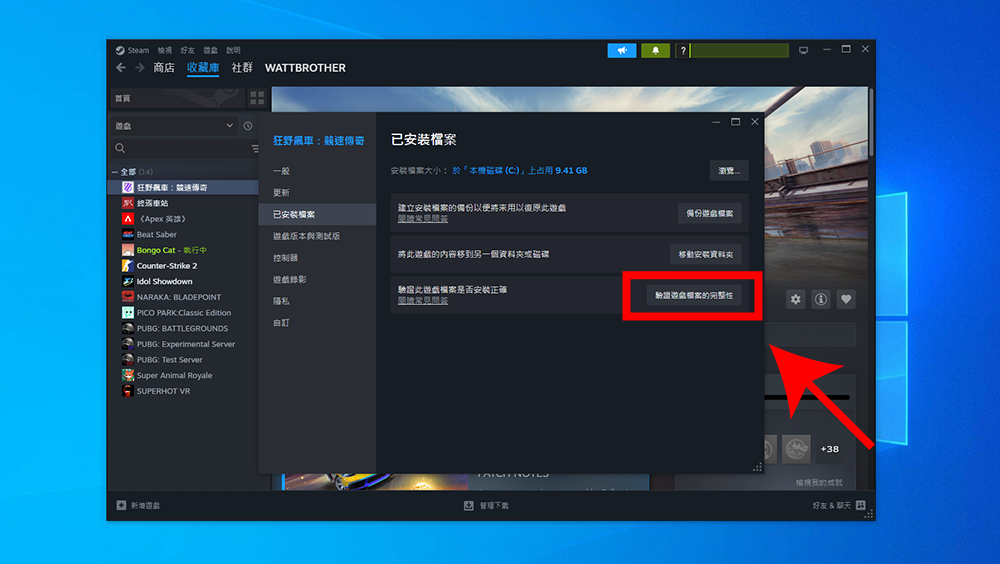Go back with the left arrow
Image resolution: width=1000 pixels, height=564 pixels.
[121, 68]
